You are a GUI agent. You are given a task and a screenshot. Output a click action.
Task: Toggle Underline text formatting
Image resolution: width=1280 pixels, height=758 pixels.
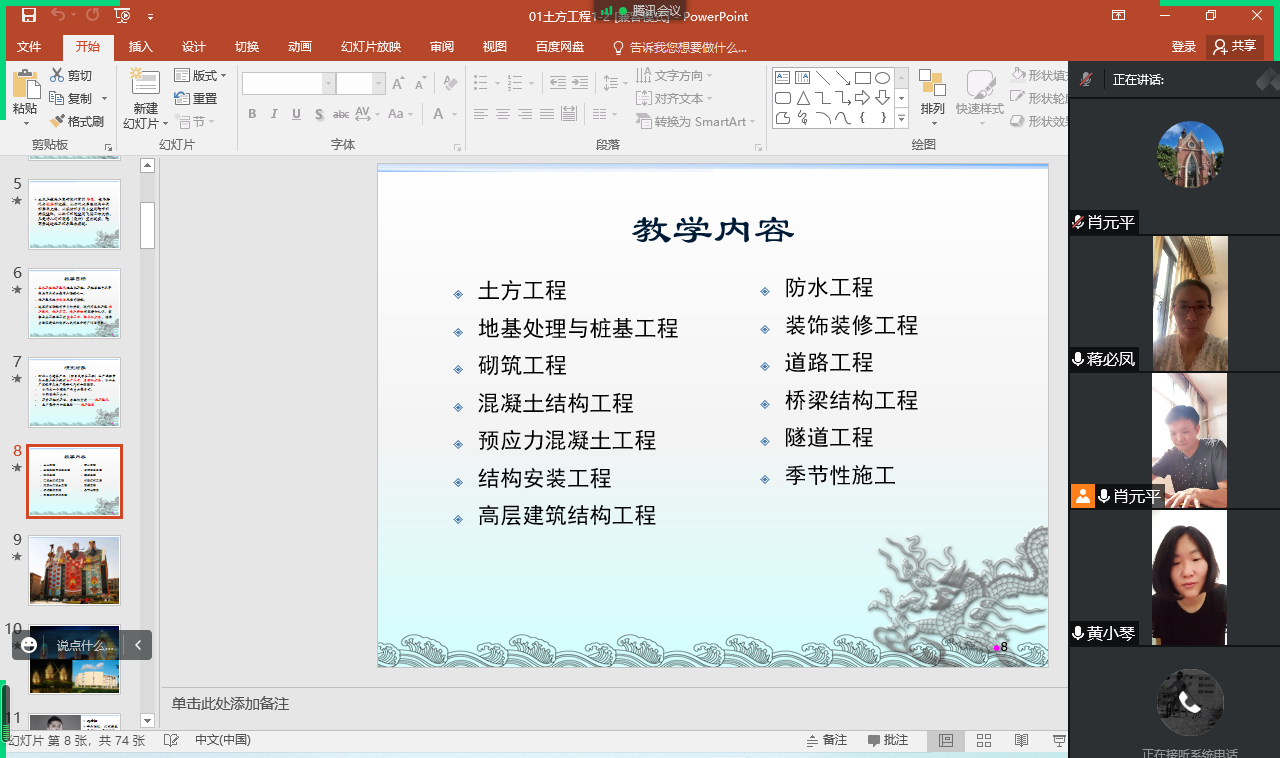coord(297,114)
